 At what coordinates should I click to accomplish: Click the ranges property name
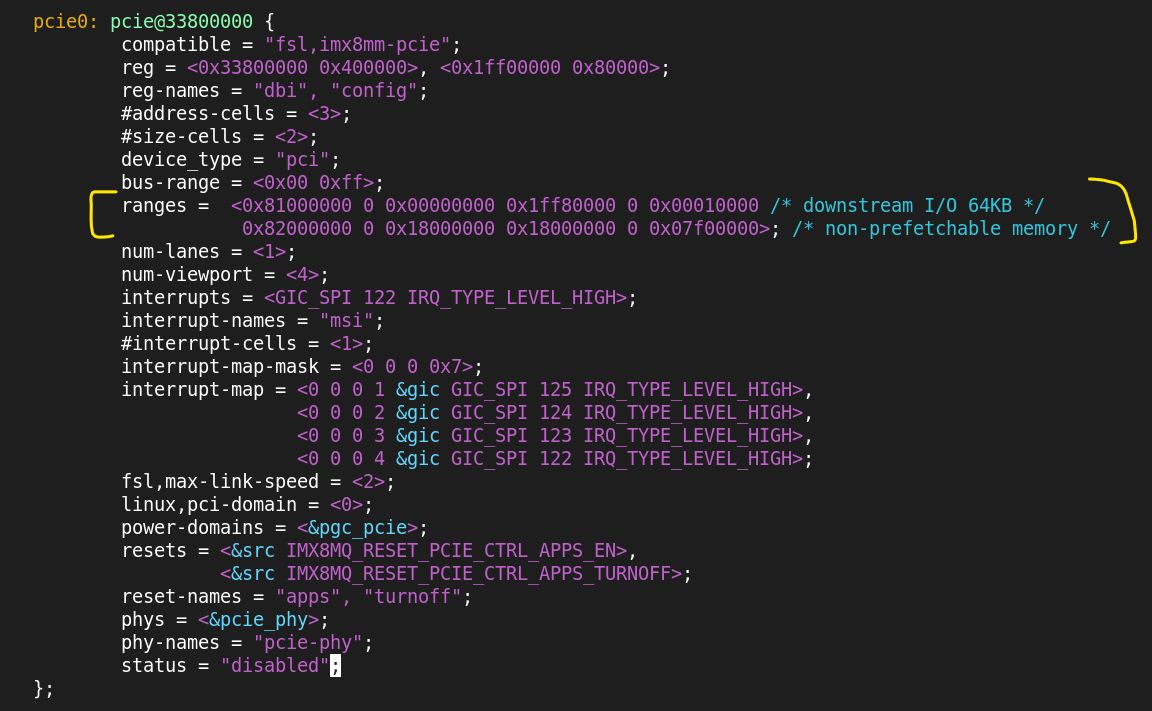[154, 206]
